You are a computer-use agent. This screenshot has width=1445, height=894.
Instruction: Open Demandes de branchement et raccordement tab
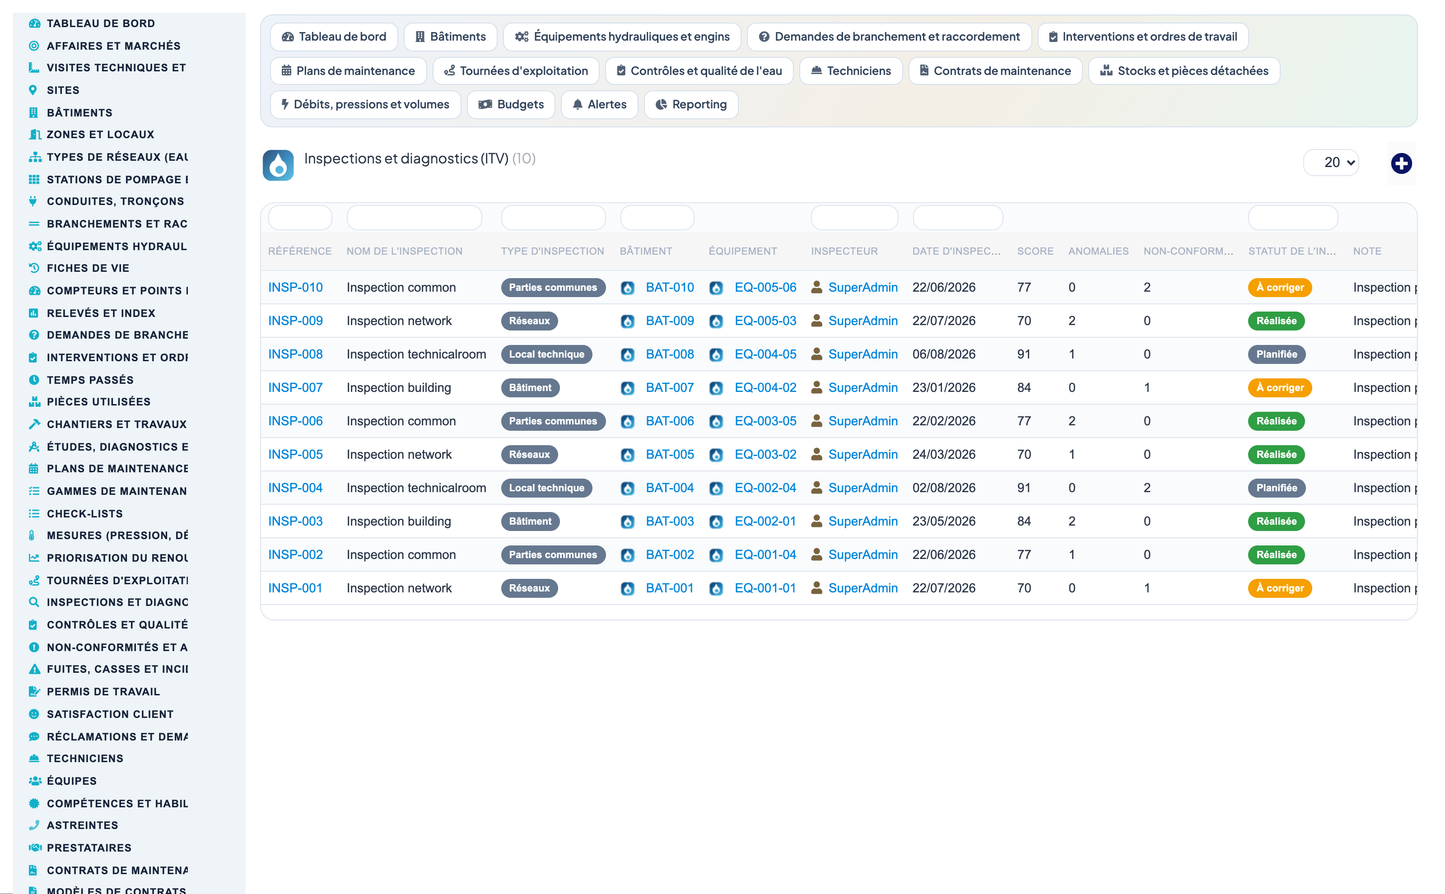pyautogui.click(x=889, y=37)
